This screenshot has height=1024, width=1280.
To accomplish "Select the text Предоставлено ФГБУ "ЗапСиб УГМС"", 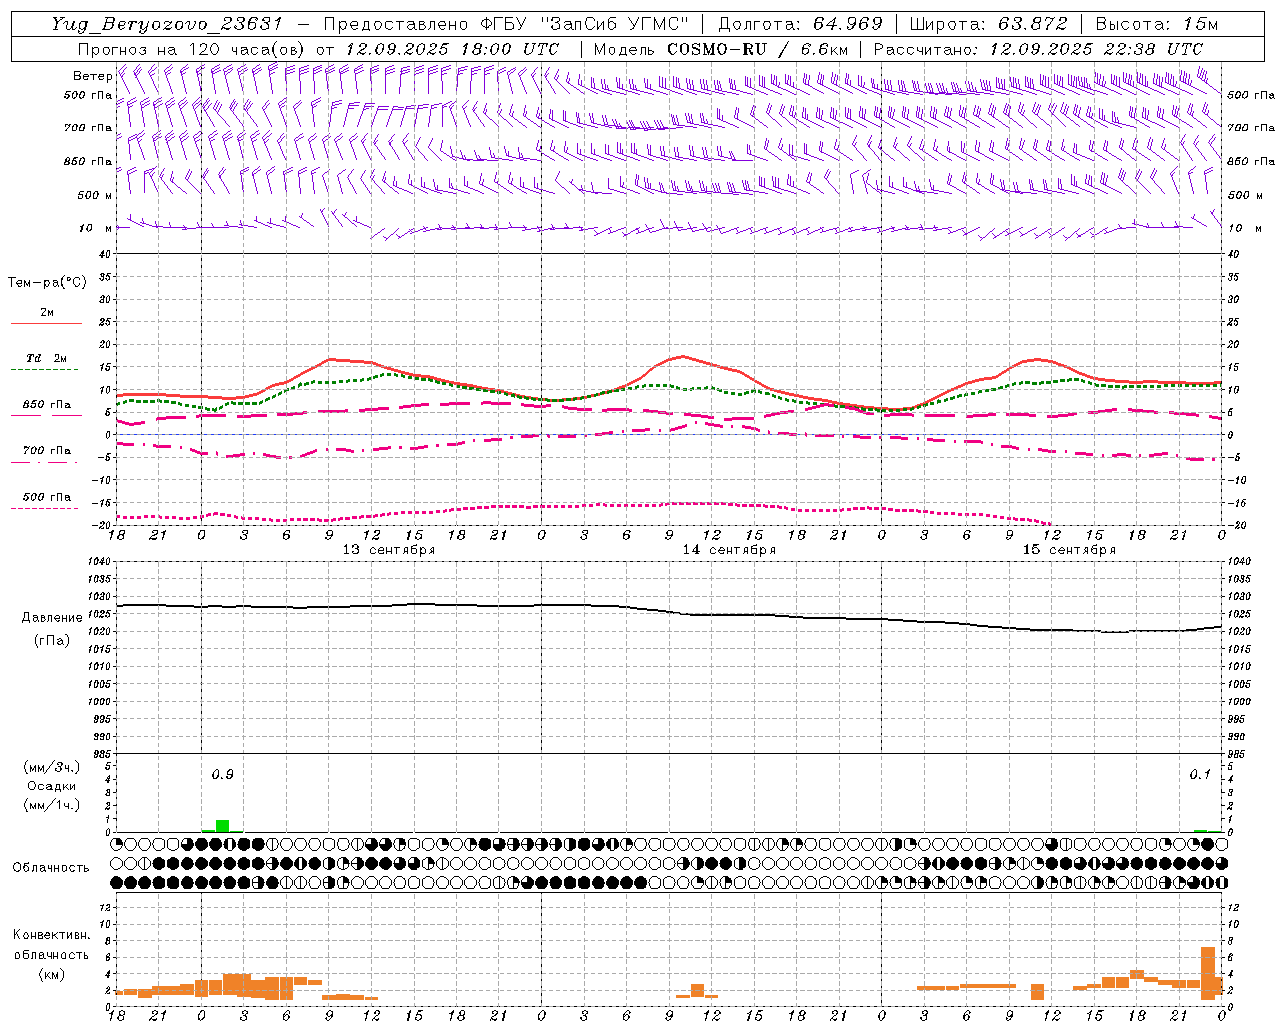I will pyautogui.click(x=506, y=24).
